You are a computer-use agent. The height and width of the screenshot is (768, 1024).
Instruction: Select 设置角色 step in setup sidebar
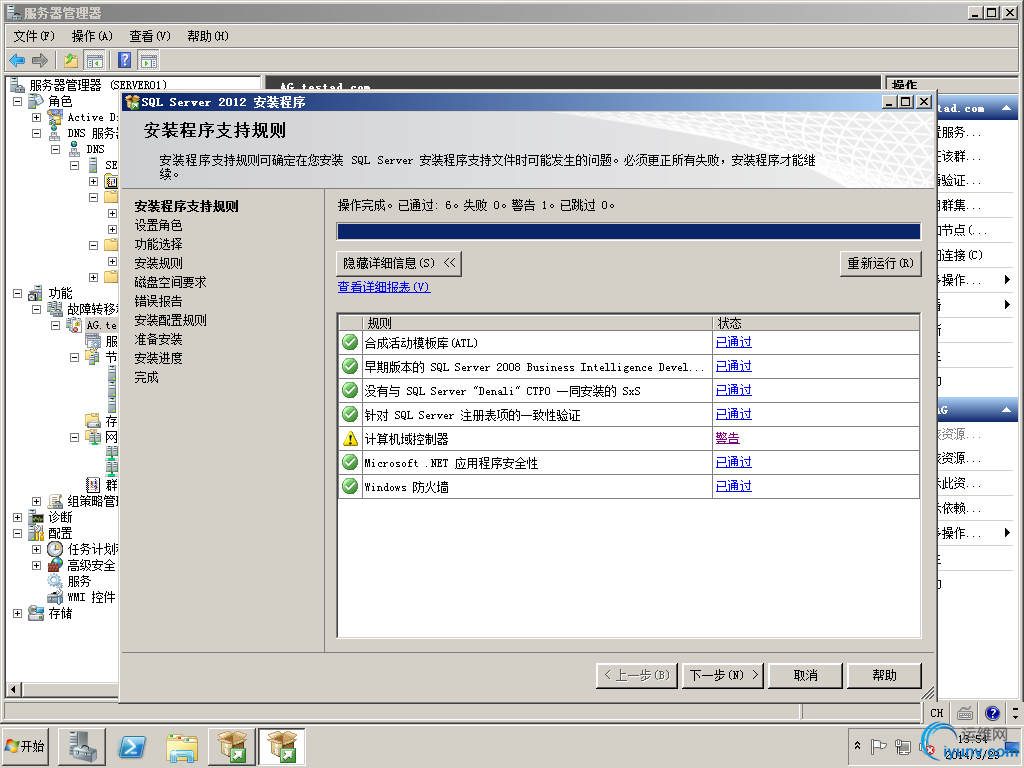pos(158,225)
